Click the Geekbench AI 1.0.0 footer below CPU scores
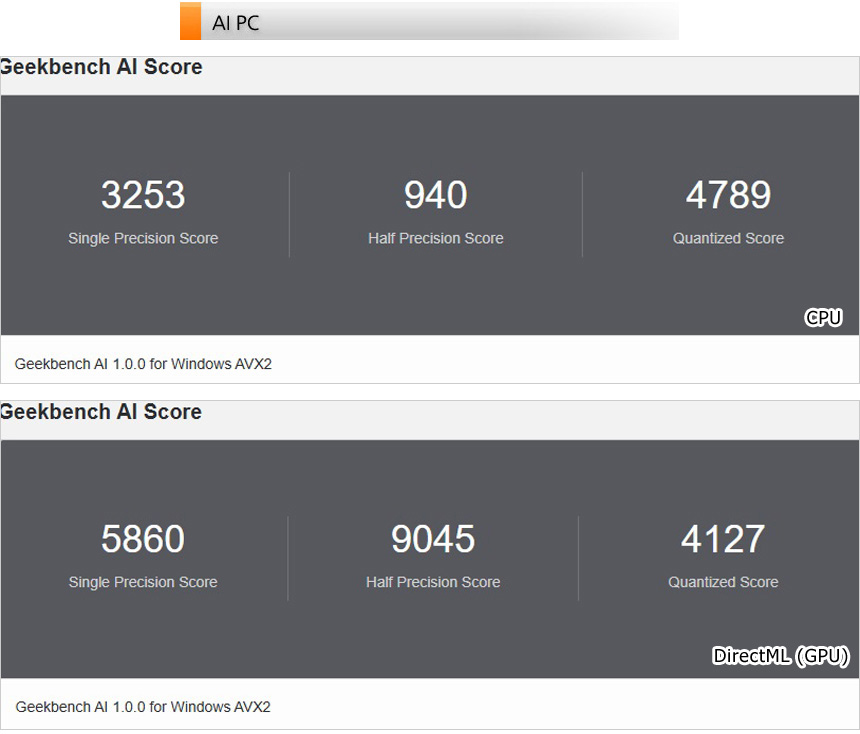 tap(143, 364)
